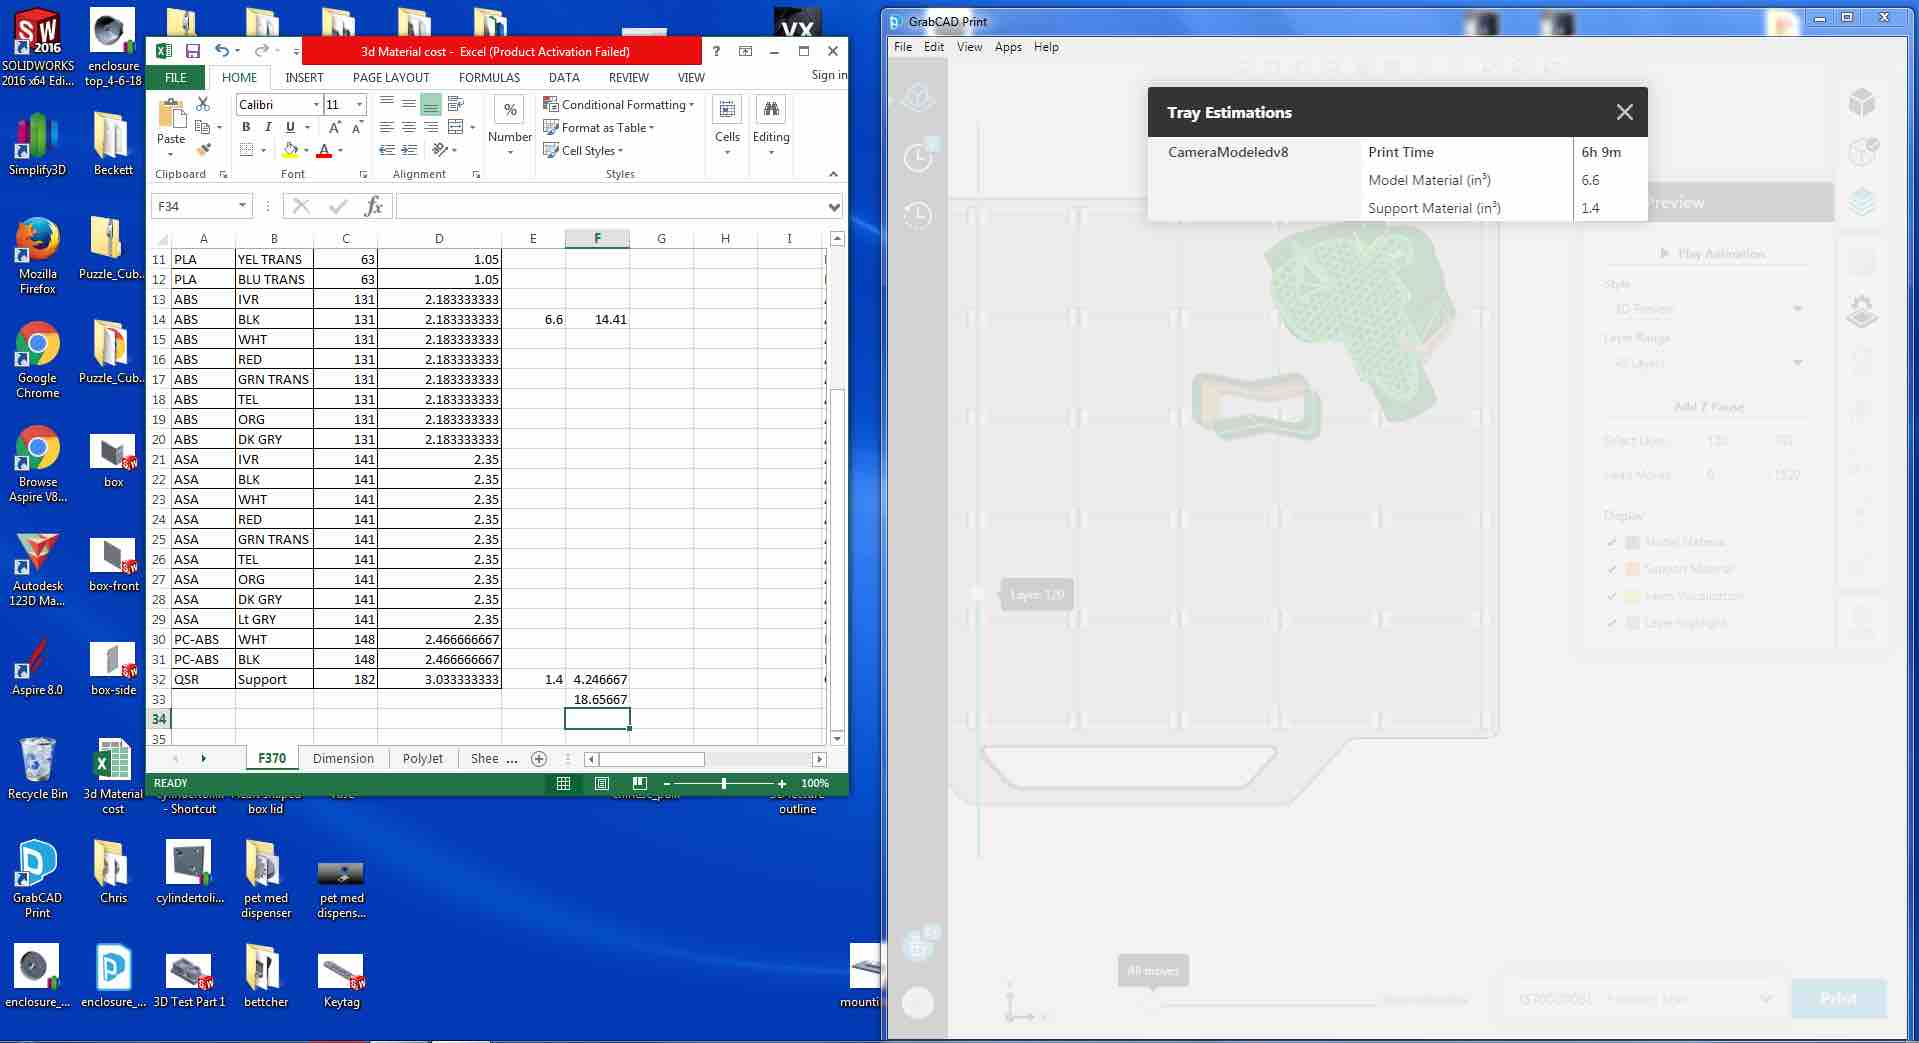Viewport: 1919px width, 1043px height.
Task: Decrease cell indent
Action: (x=387, y=150)
